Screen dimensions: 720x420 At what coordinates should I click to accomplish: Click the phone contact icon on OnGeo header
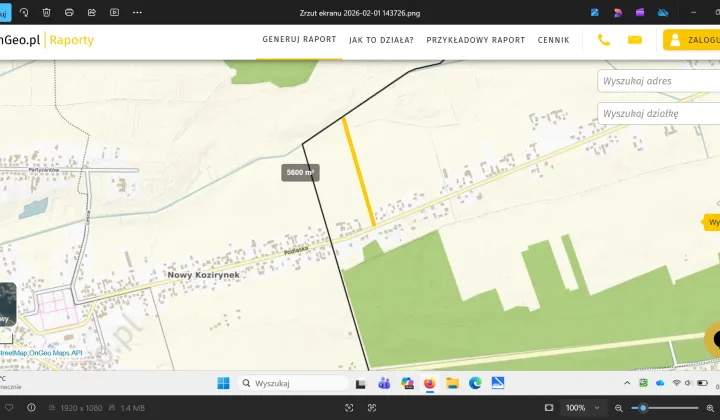pos(604,40)
